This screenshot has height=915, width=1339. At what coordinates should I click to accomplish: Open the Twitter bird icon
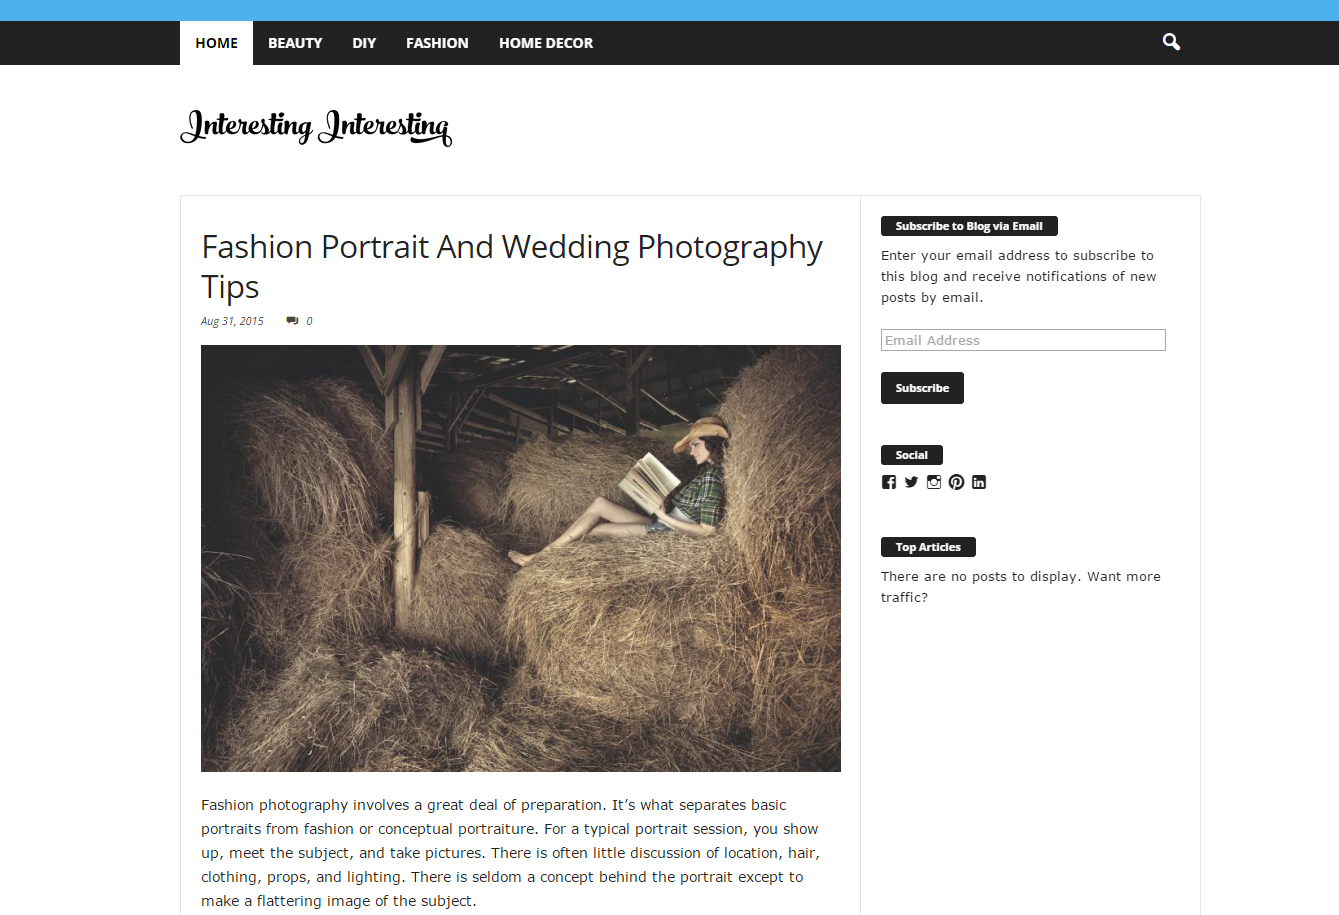911,482
